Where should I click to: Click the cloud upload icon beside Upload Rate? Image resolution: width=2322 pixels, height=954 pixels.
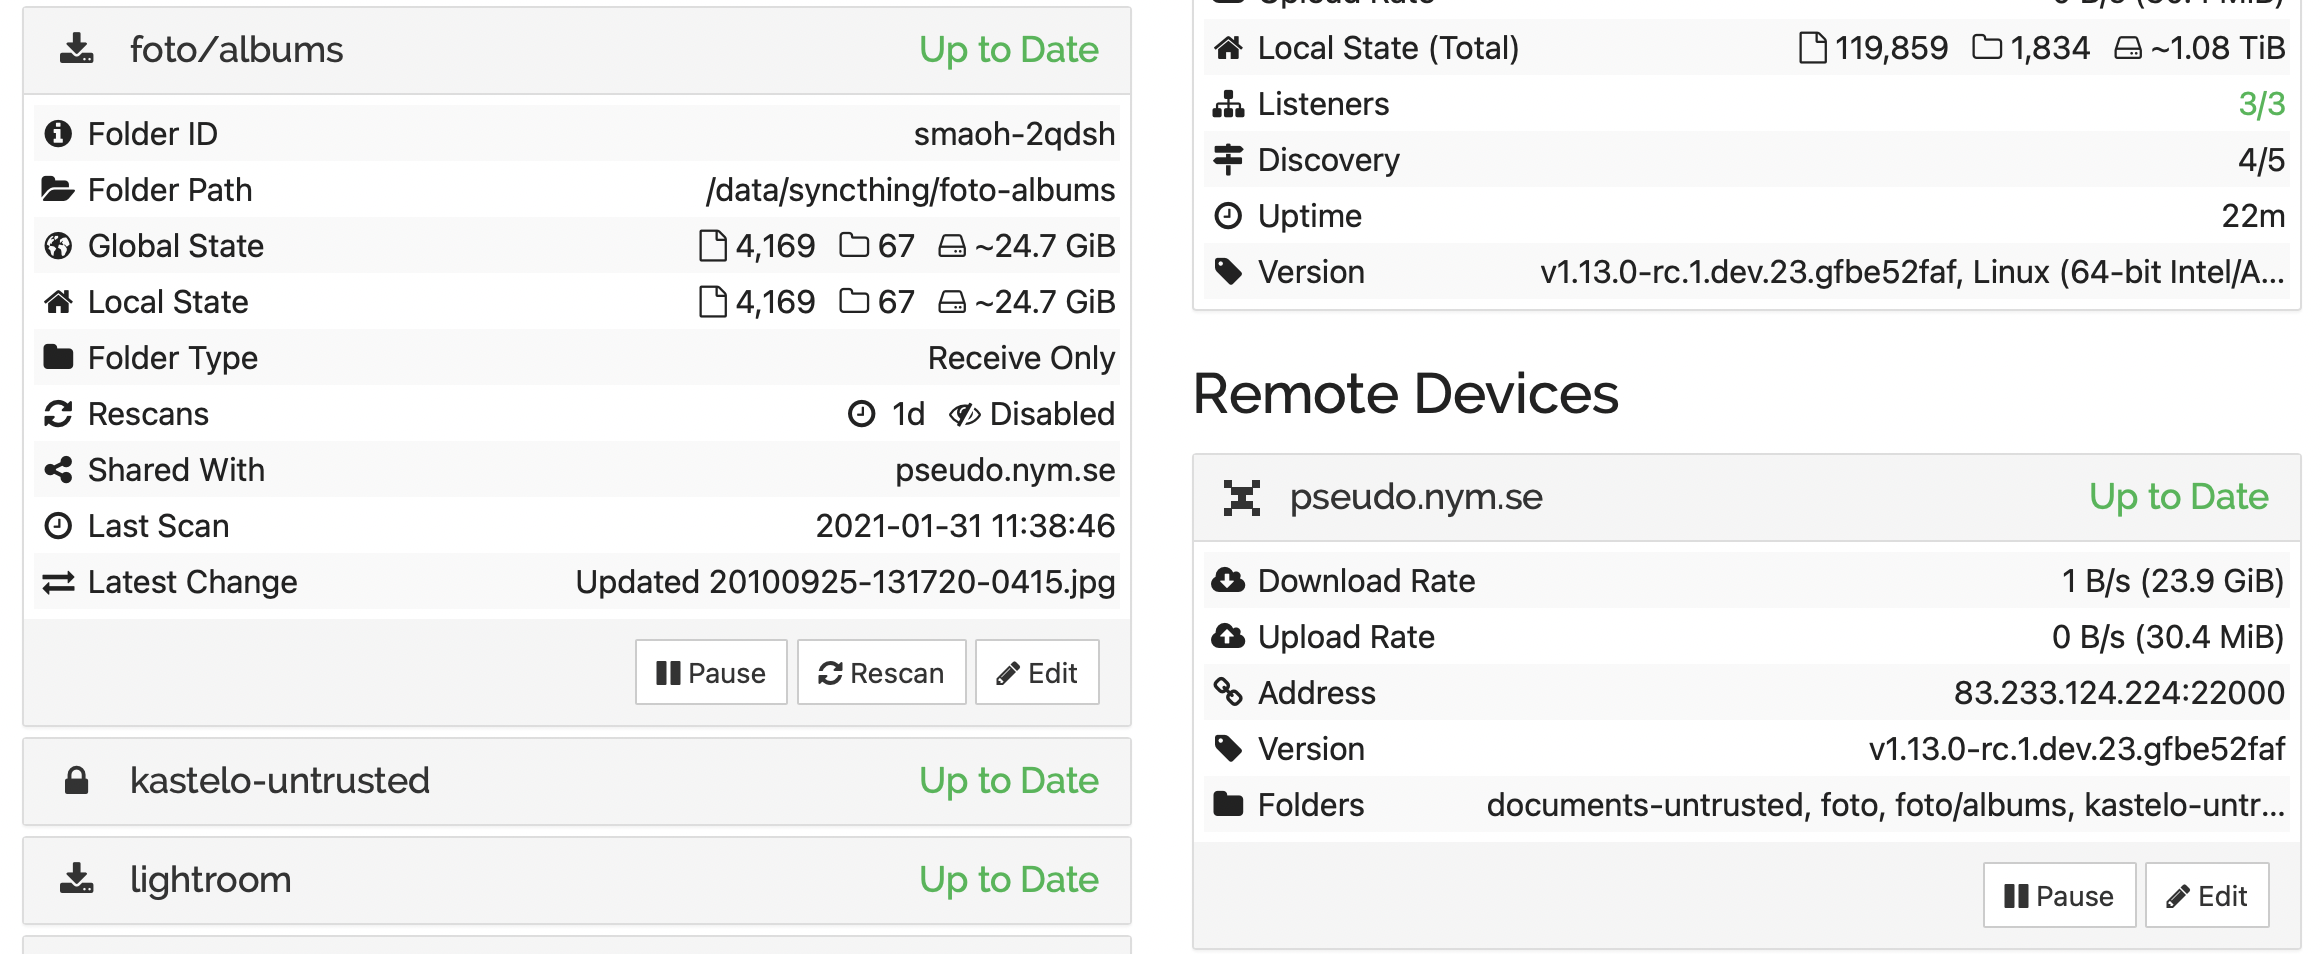coord(1228,636)
